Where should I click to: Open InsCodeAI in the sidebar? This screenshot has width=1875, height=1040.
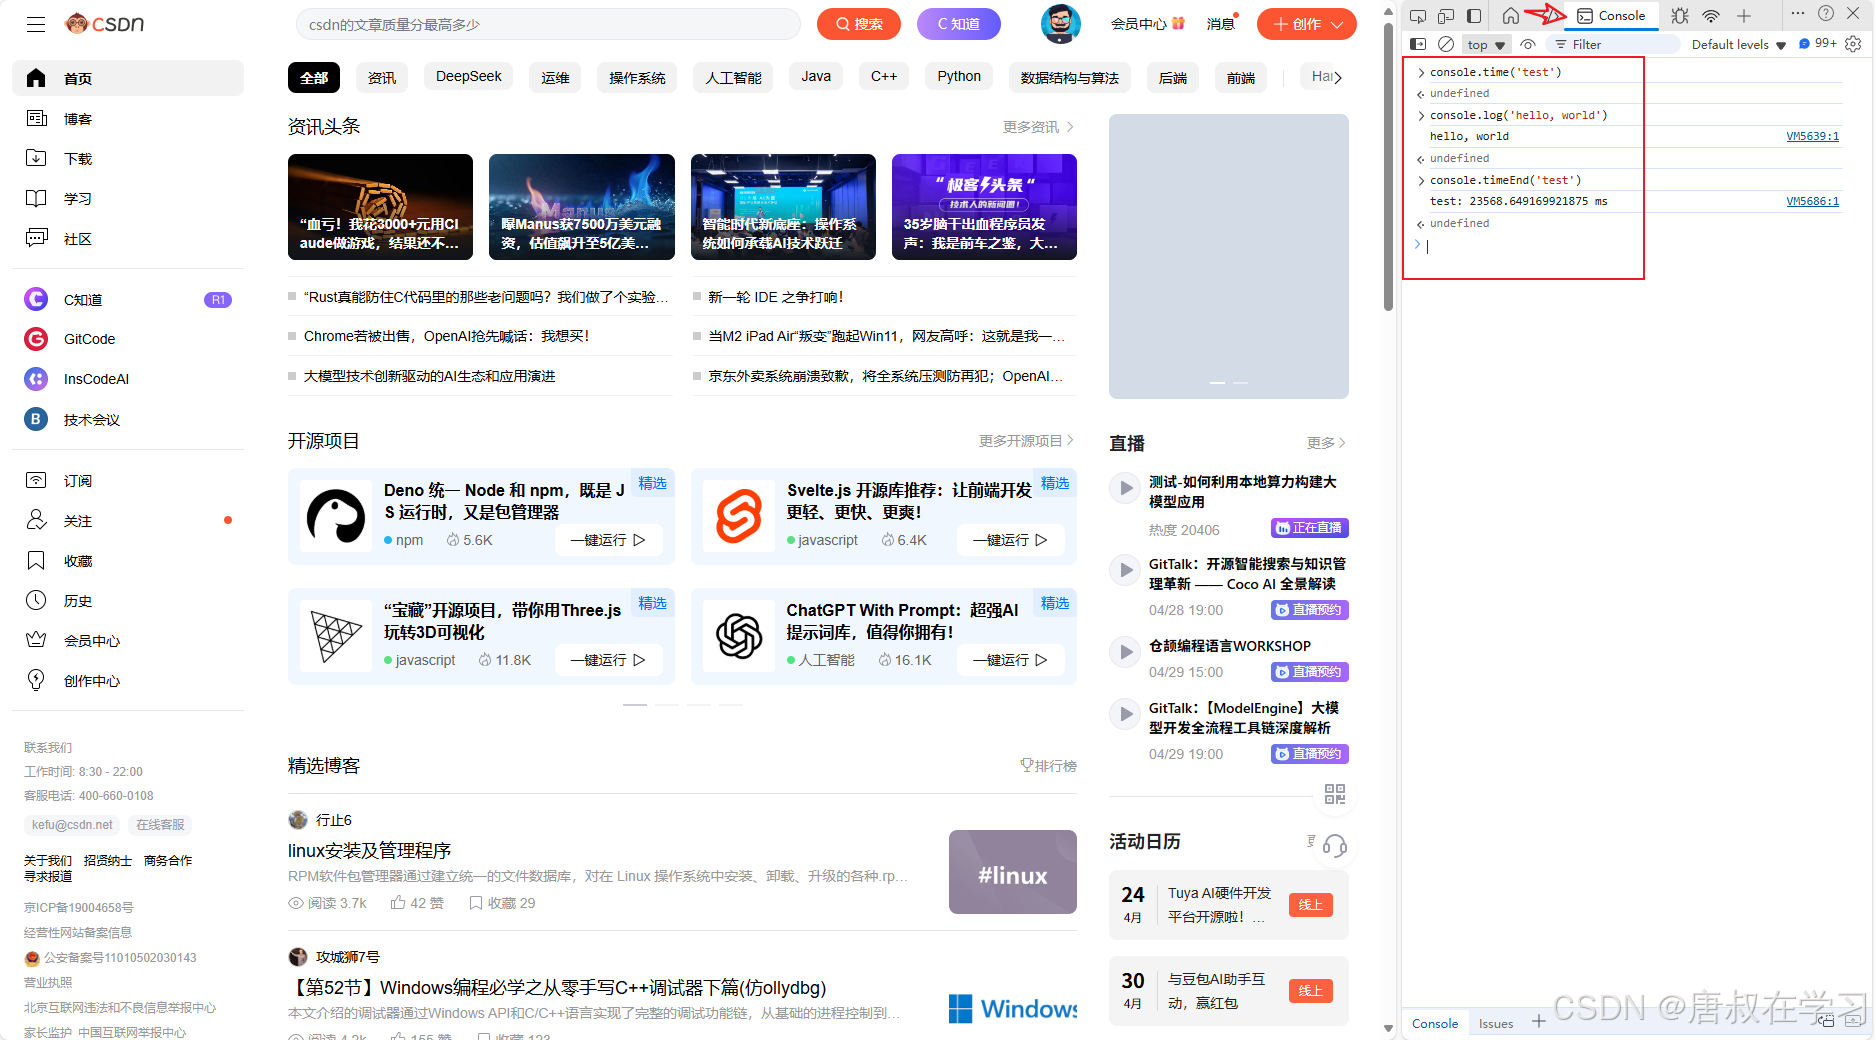pos(127,379)
